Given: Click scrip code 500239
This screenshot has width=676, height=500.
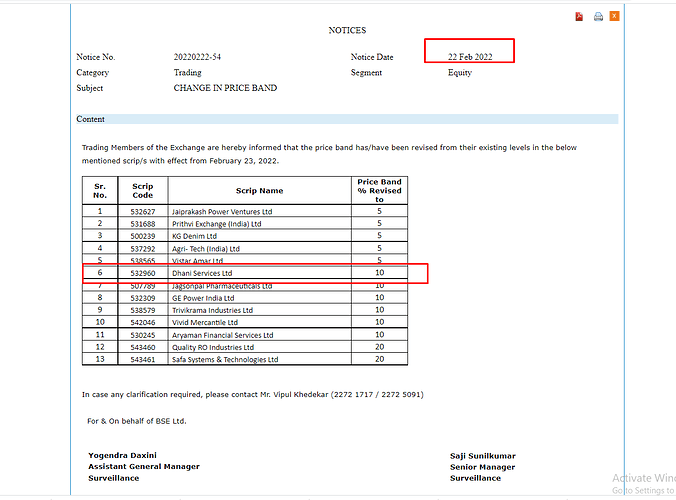Looking at the screenshot, I should (x=143, y=236).
